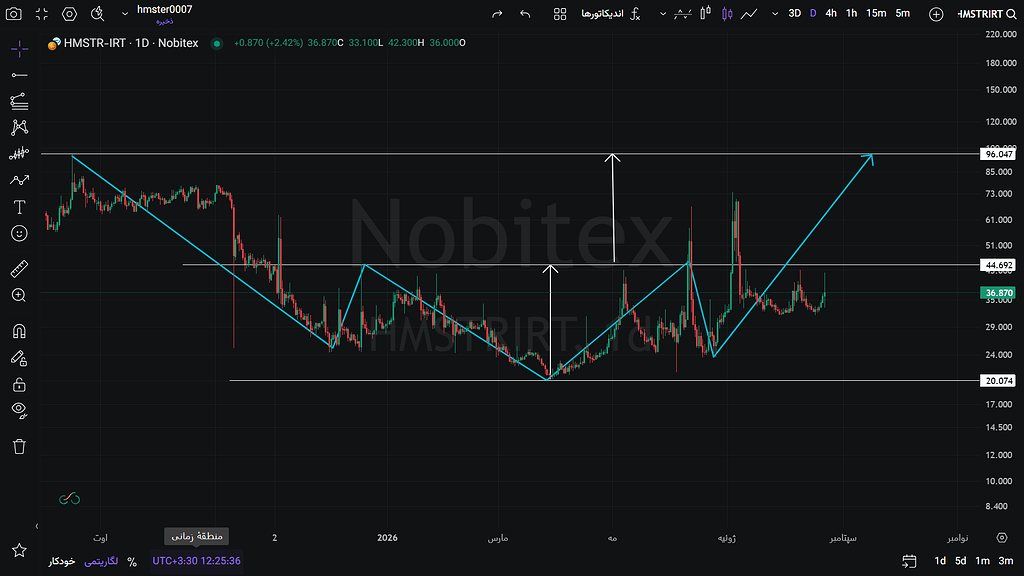Viewport: 1024px width, 576px height.
Task: Click the favorites star icon
Action: (x=20, y=551)
